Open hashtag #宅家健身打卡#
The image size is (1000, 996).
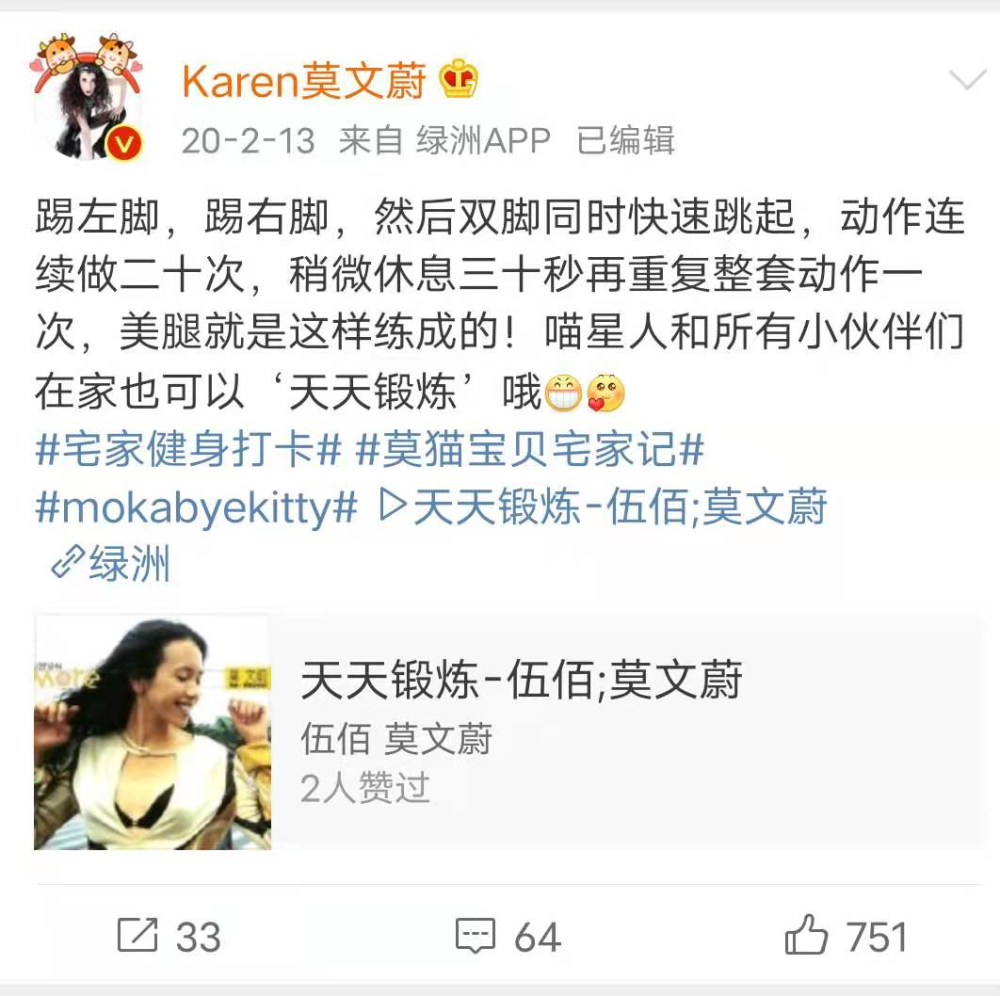point(189,449)
